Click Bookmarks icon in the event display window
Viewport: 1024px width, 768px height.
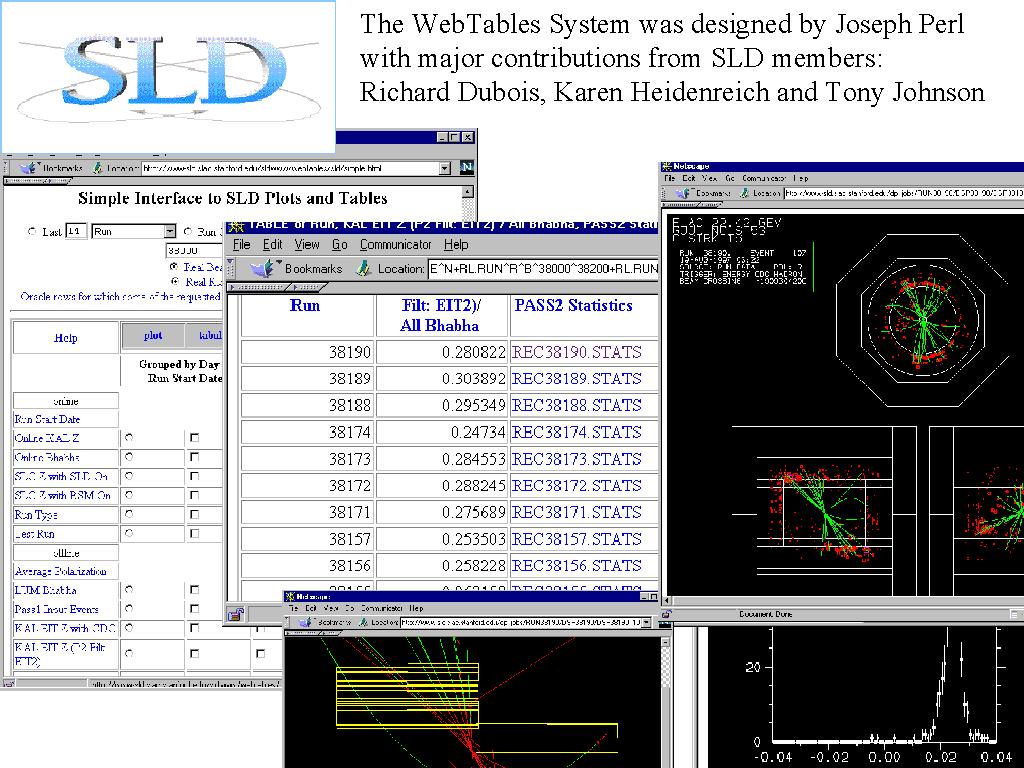(685, 192)
